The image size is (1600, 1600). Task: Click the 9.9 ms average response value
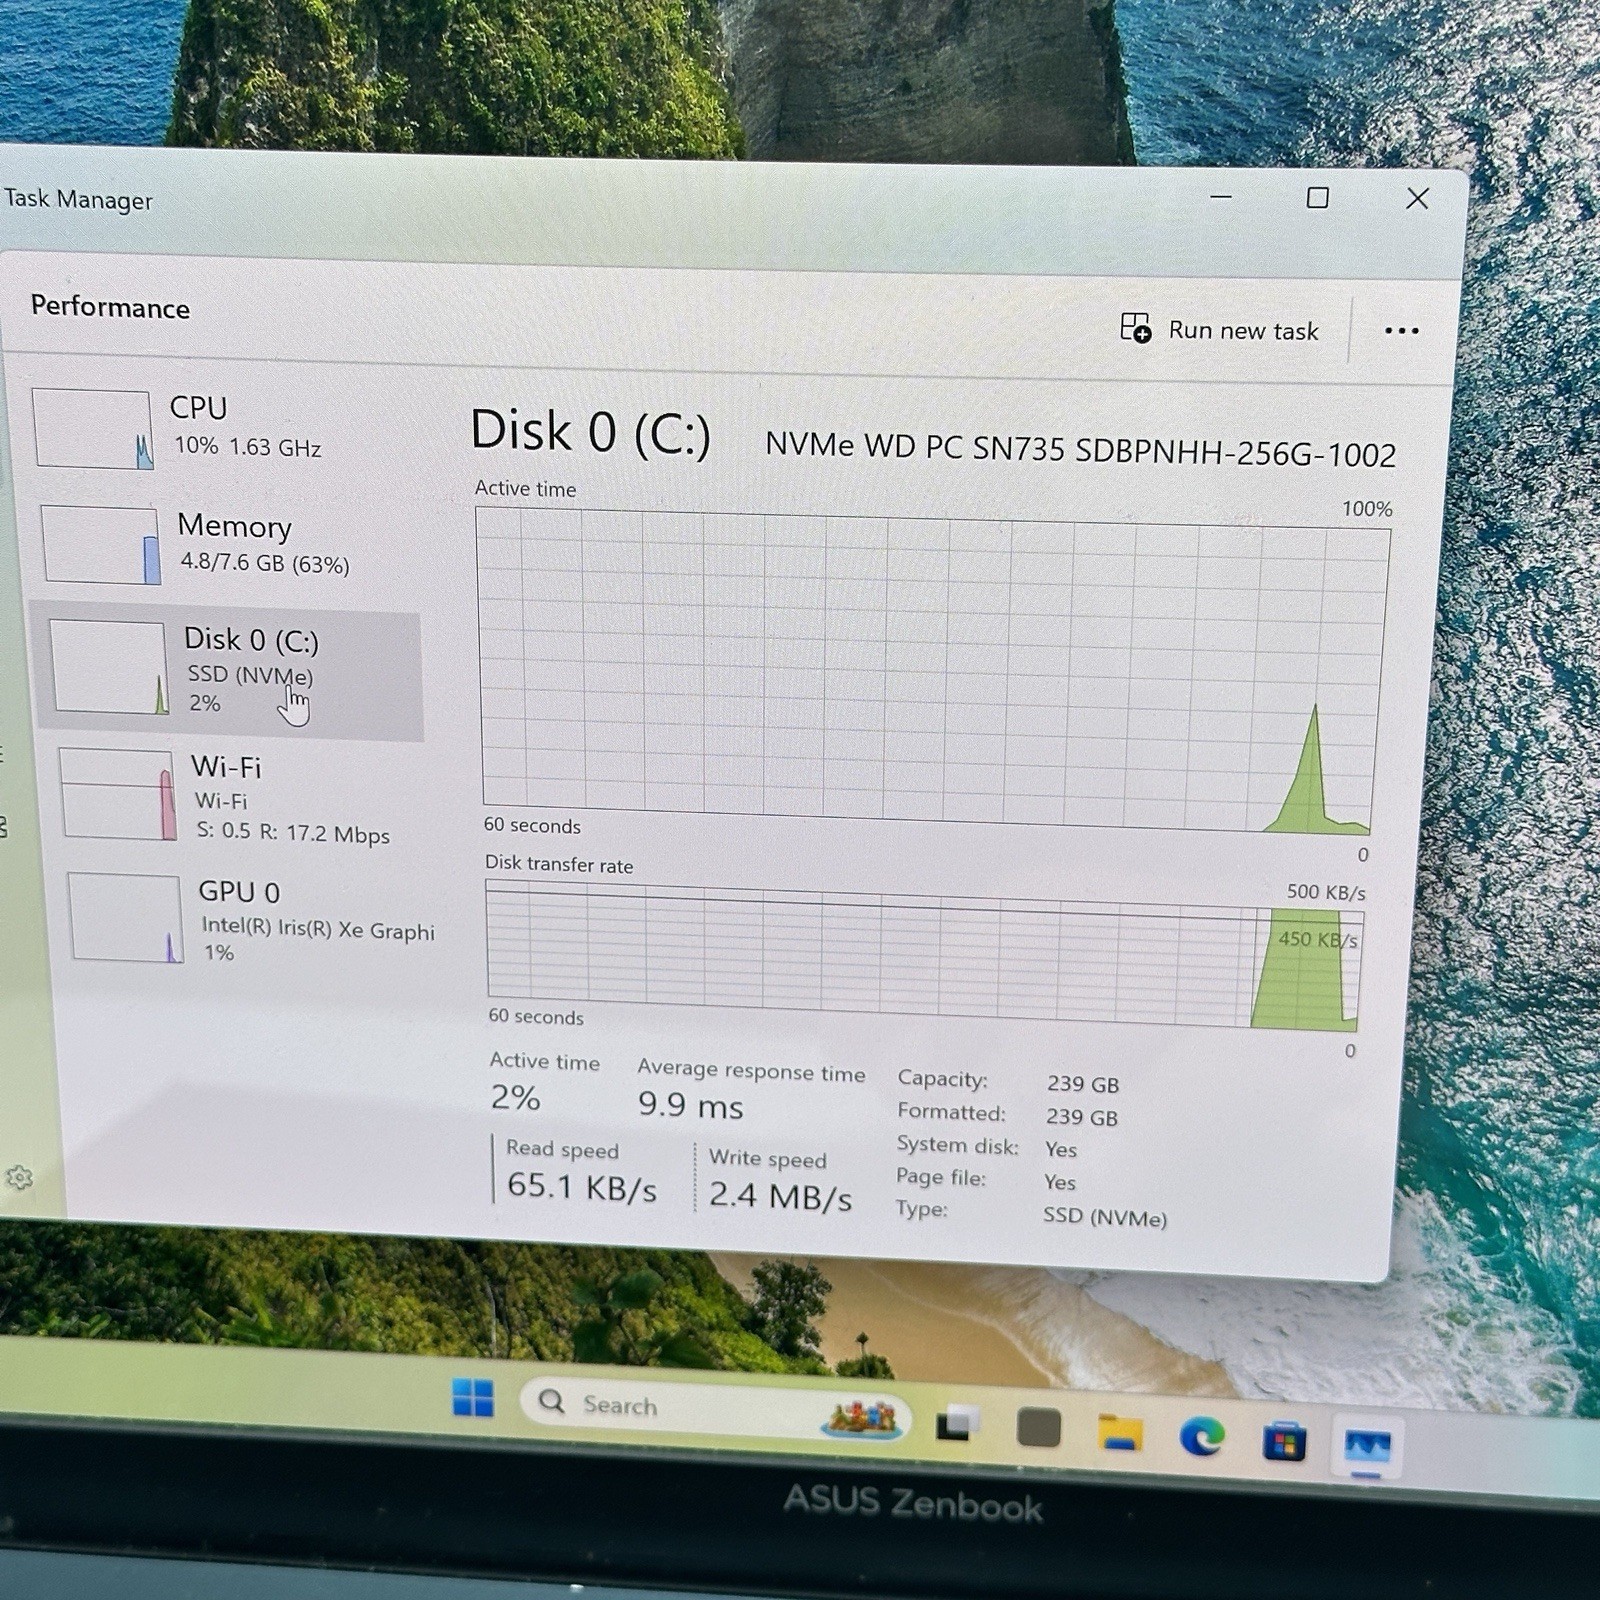click(x=690, y=1105)
